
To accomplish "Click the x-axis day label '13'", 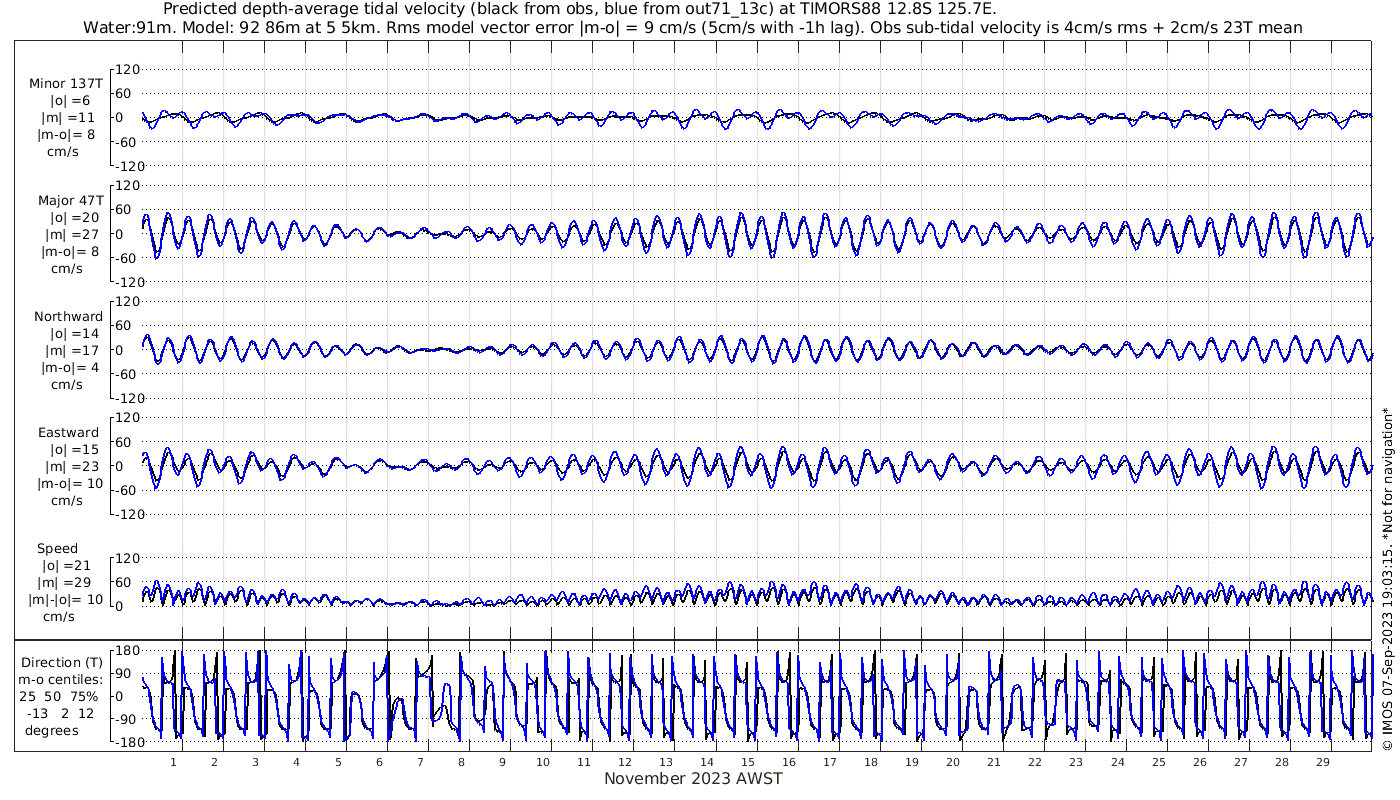I will tap(666, 762).
